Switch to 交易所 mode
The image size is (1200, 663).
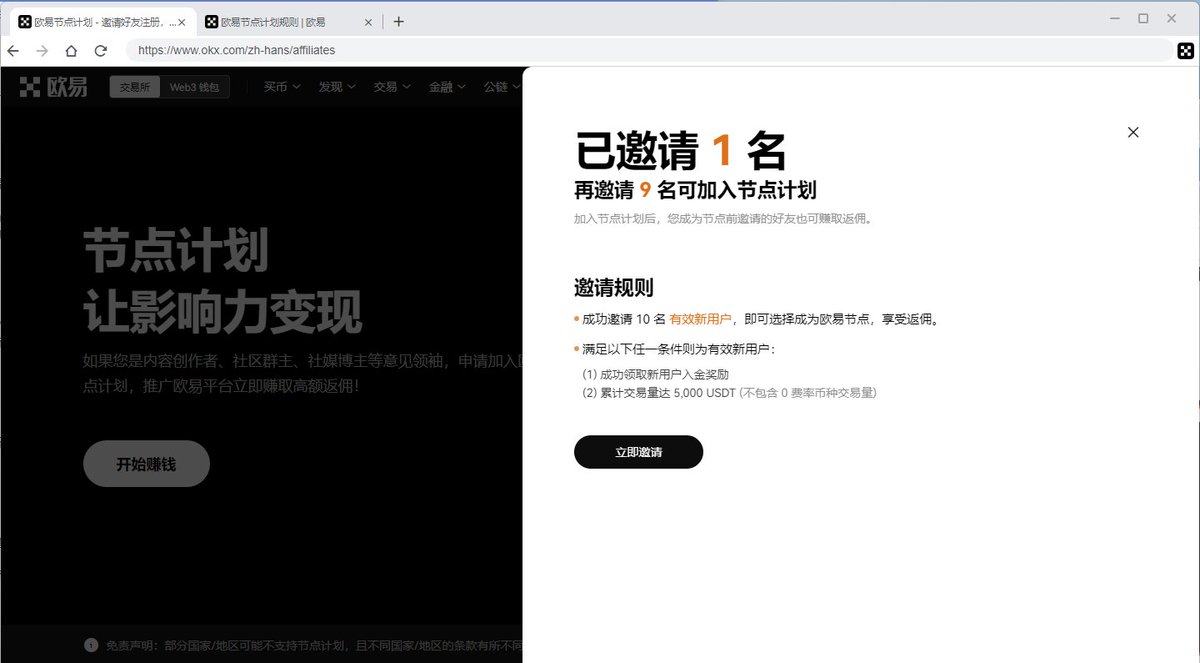coord(134,86)
